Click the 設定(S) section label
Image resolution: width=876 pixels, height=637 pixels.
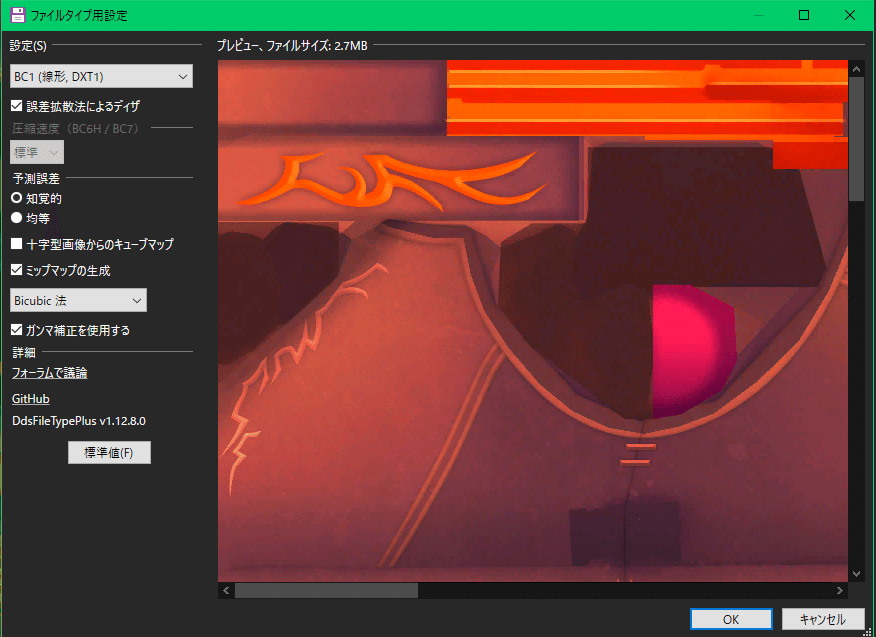tap(28, 46)
